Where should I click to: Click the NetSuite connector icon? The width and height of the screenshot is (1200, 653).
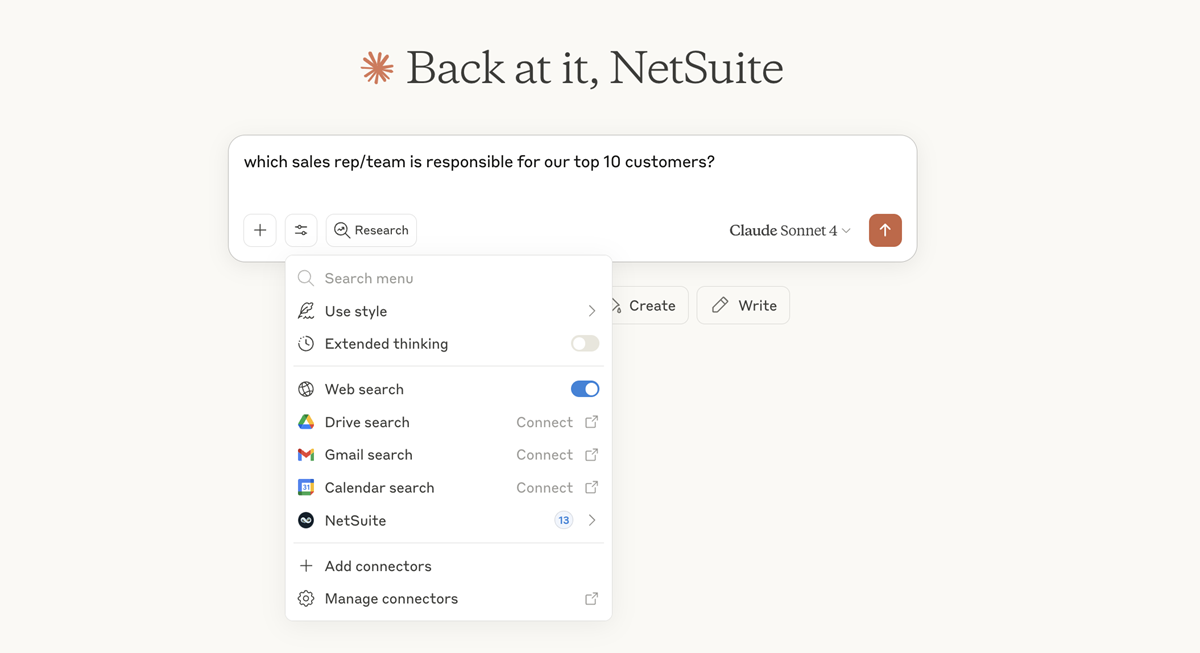click(x=305, y=520)
